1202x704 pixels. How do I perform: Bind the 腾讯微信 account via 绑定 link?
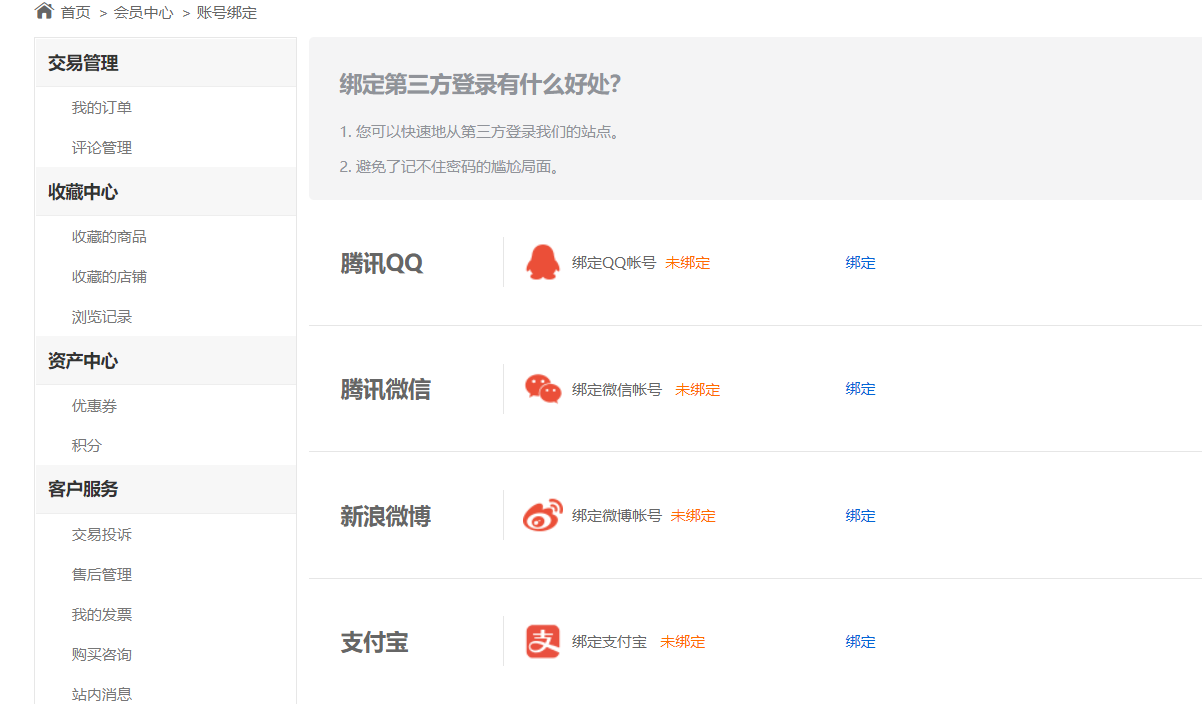click(860, 389)
